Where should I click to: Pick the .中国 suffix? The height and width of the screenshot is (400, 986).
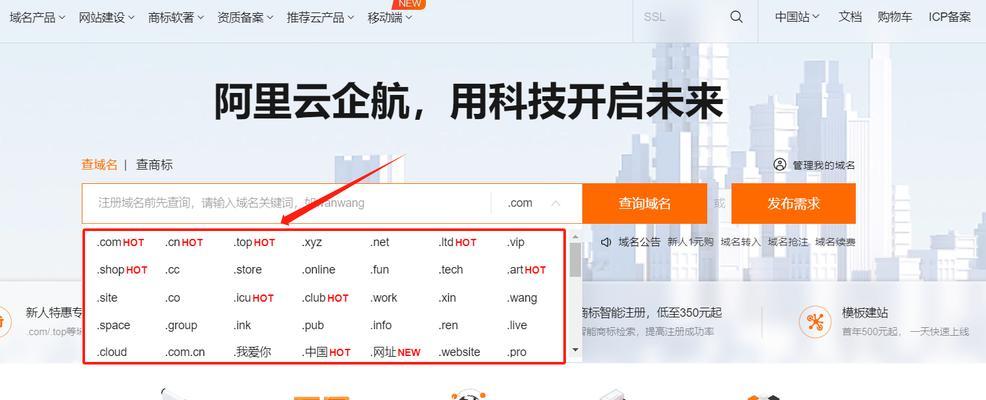[326, 352]
